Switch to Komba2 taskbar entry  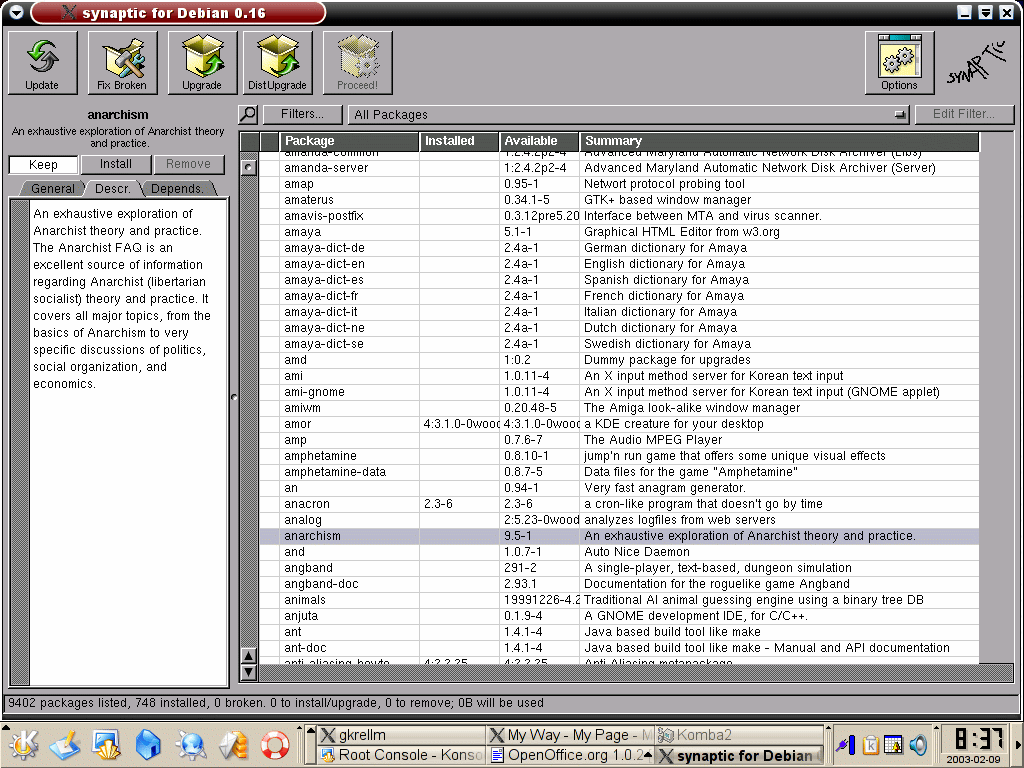(x=739, y=735)
